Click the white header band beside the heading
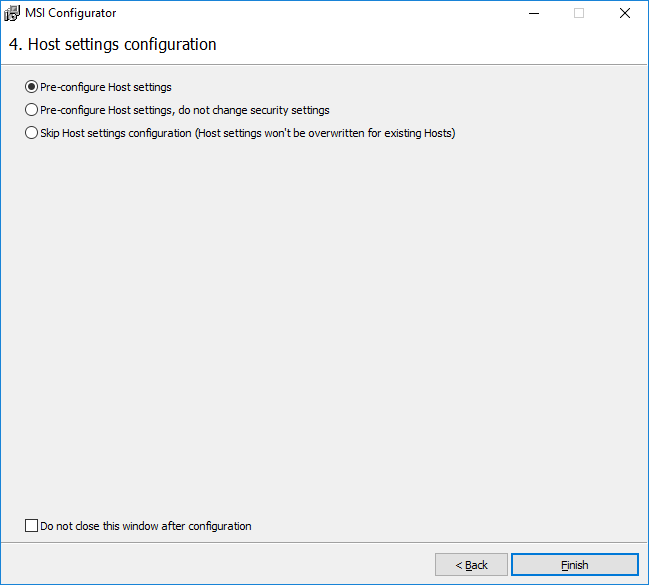The width and height of the screenshot is (649, 585). pos(430,45)
